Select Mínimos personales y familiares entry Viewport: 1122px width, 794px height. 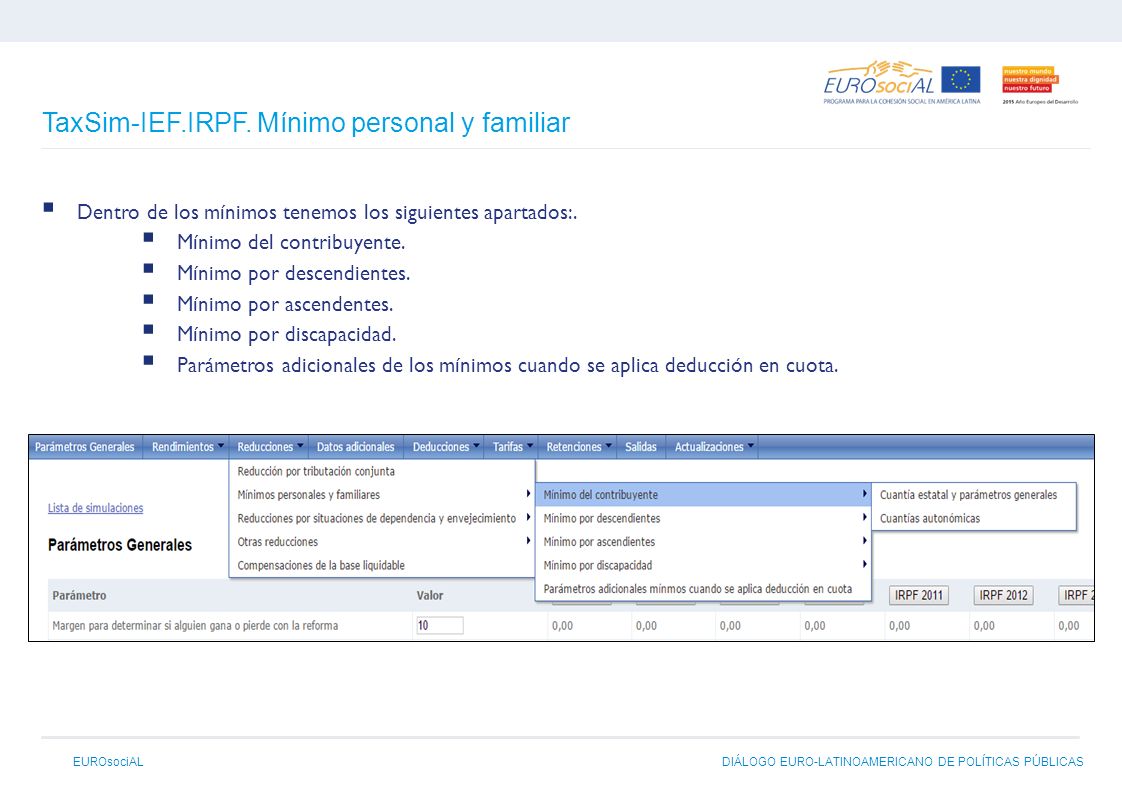tap(382, 495)
